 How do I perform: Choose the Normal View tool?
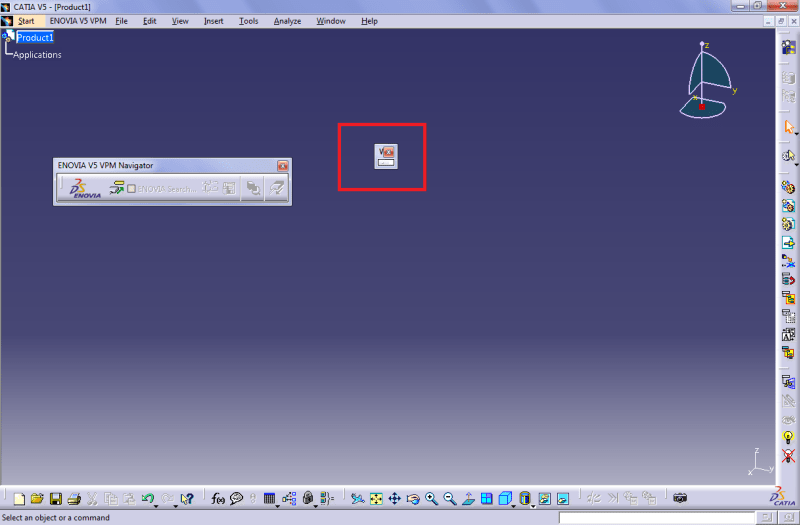click(468, 498)
